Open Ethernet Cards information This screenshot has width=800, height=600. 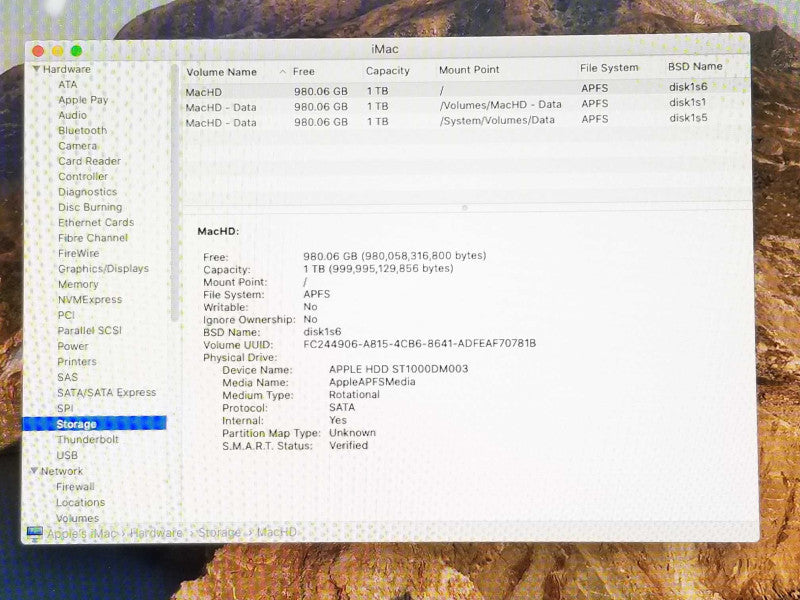coord(95,222)
